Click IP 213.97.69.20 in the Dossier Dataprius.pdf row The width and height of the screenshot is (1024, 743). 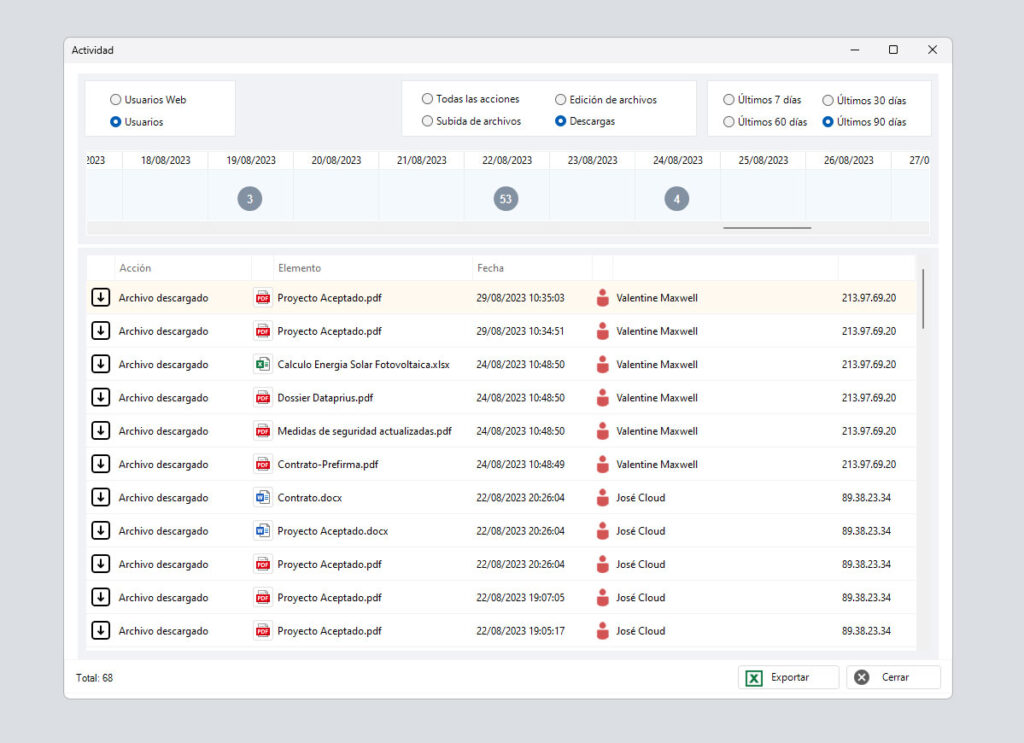[x=869, y=398]
